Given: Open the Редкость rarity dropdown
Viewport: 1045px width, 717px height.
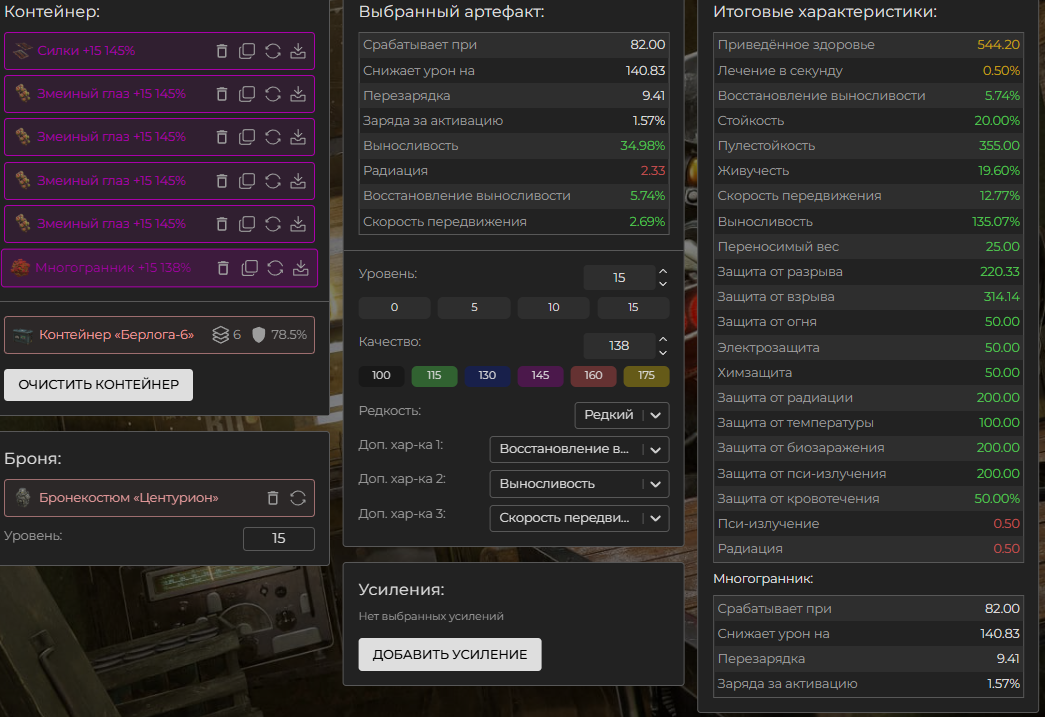Looking at the screenshot, I should (x=621, y=415).
